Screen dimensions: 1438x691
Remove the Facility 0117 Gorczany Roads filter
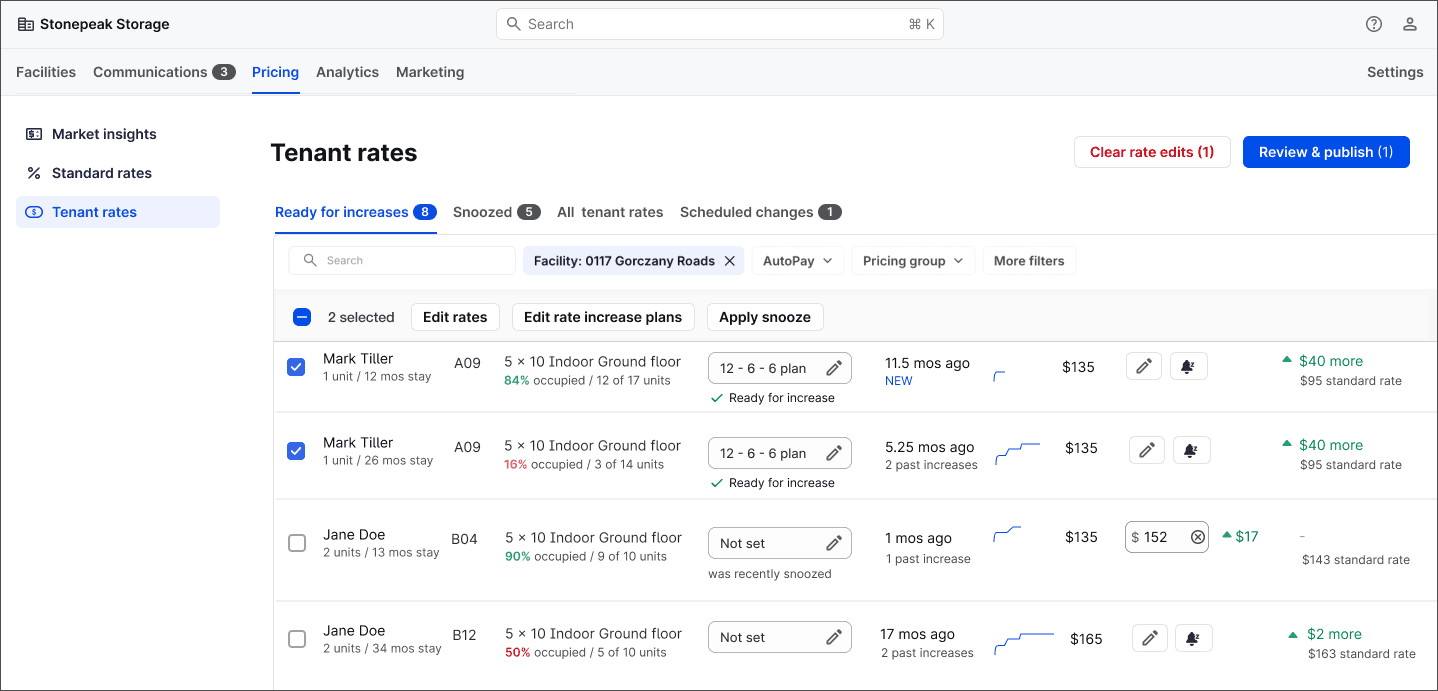[x=730, y=261]
